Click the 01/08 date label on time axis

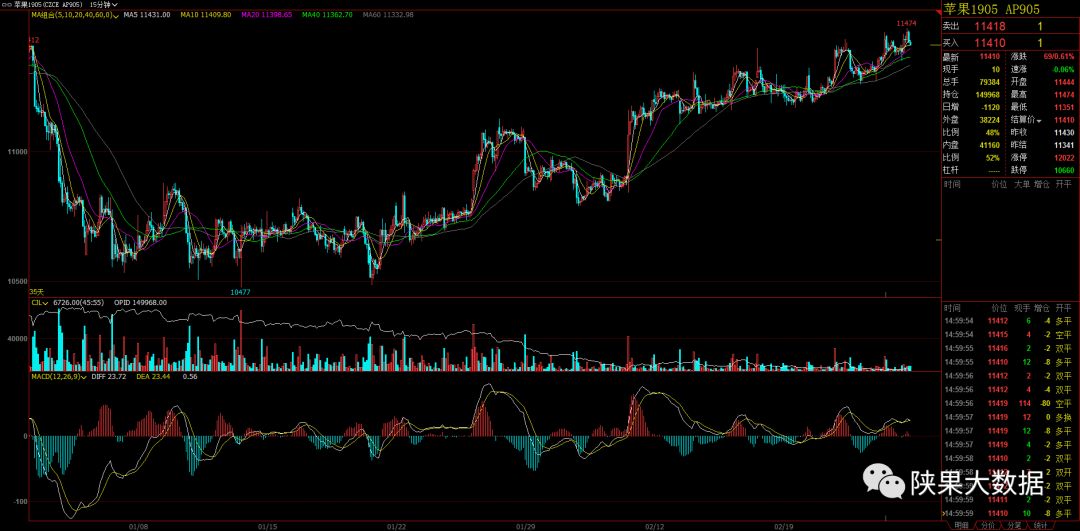click(138, 525)
